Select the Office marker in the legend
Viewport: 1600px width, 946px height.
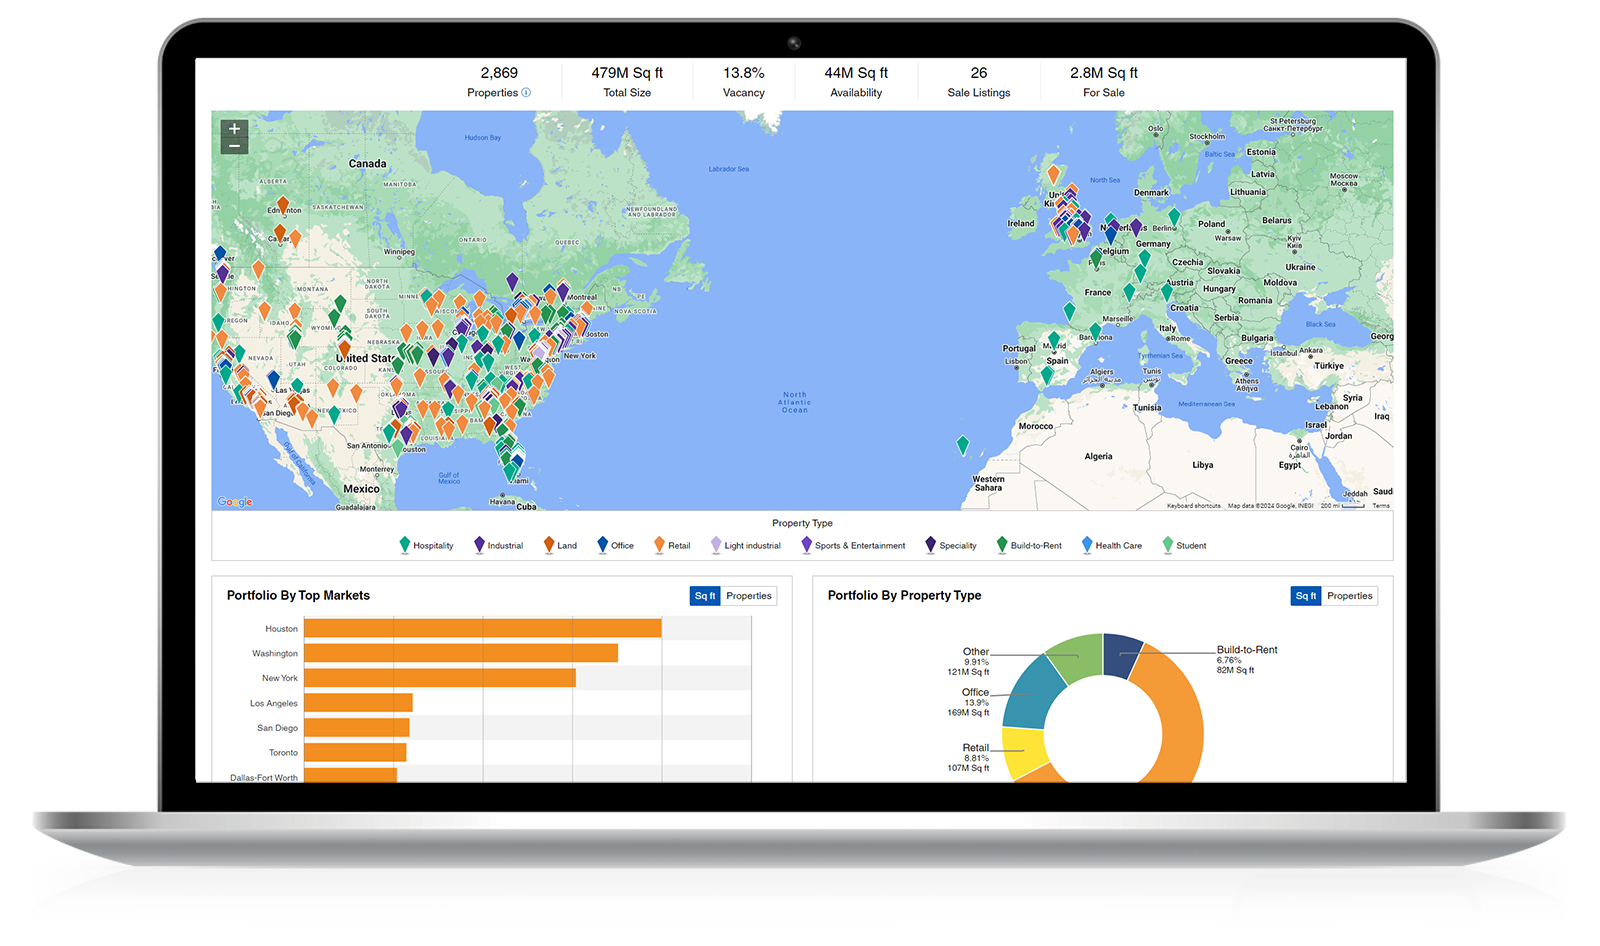(602, 544)
